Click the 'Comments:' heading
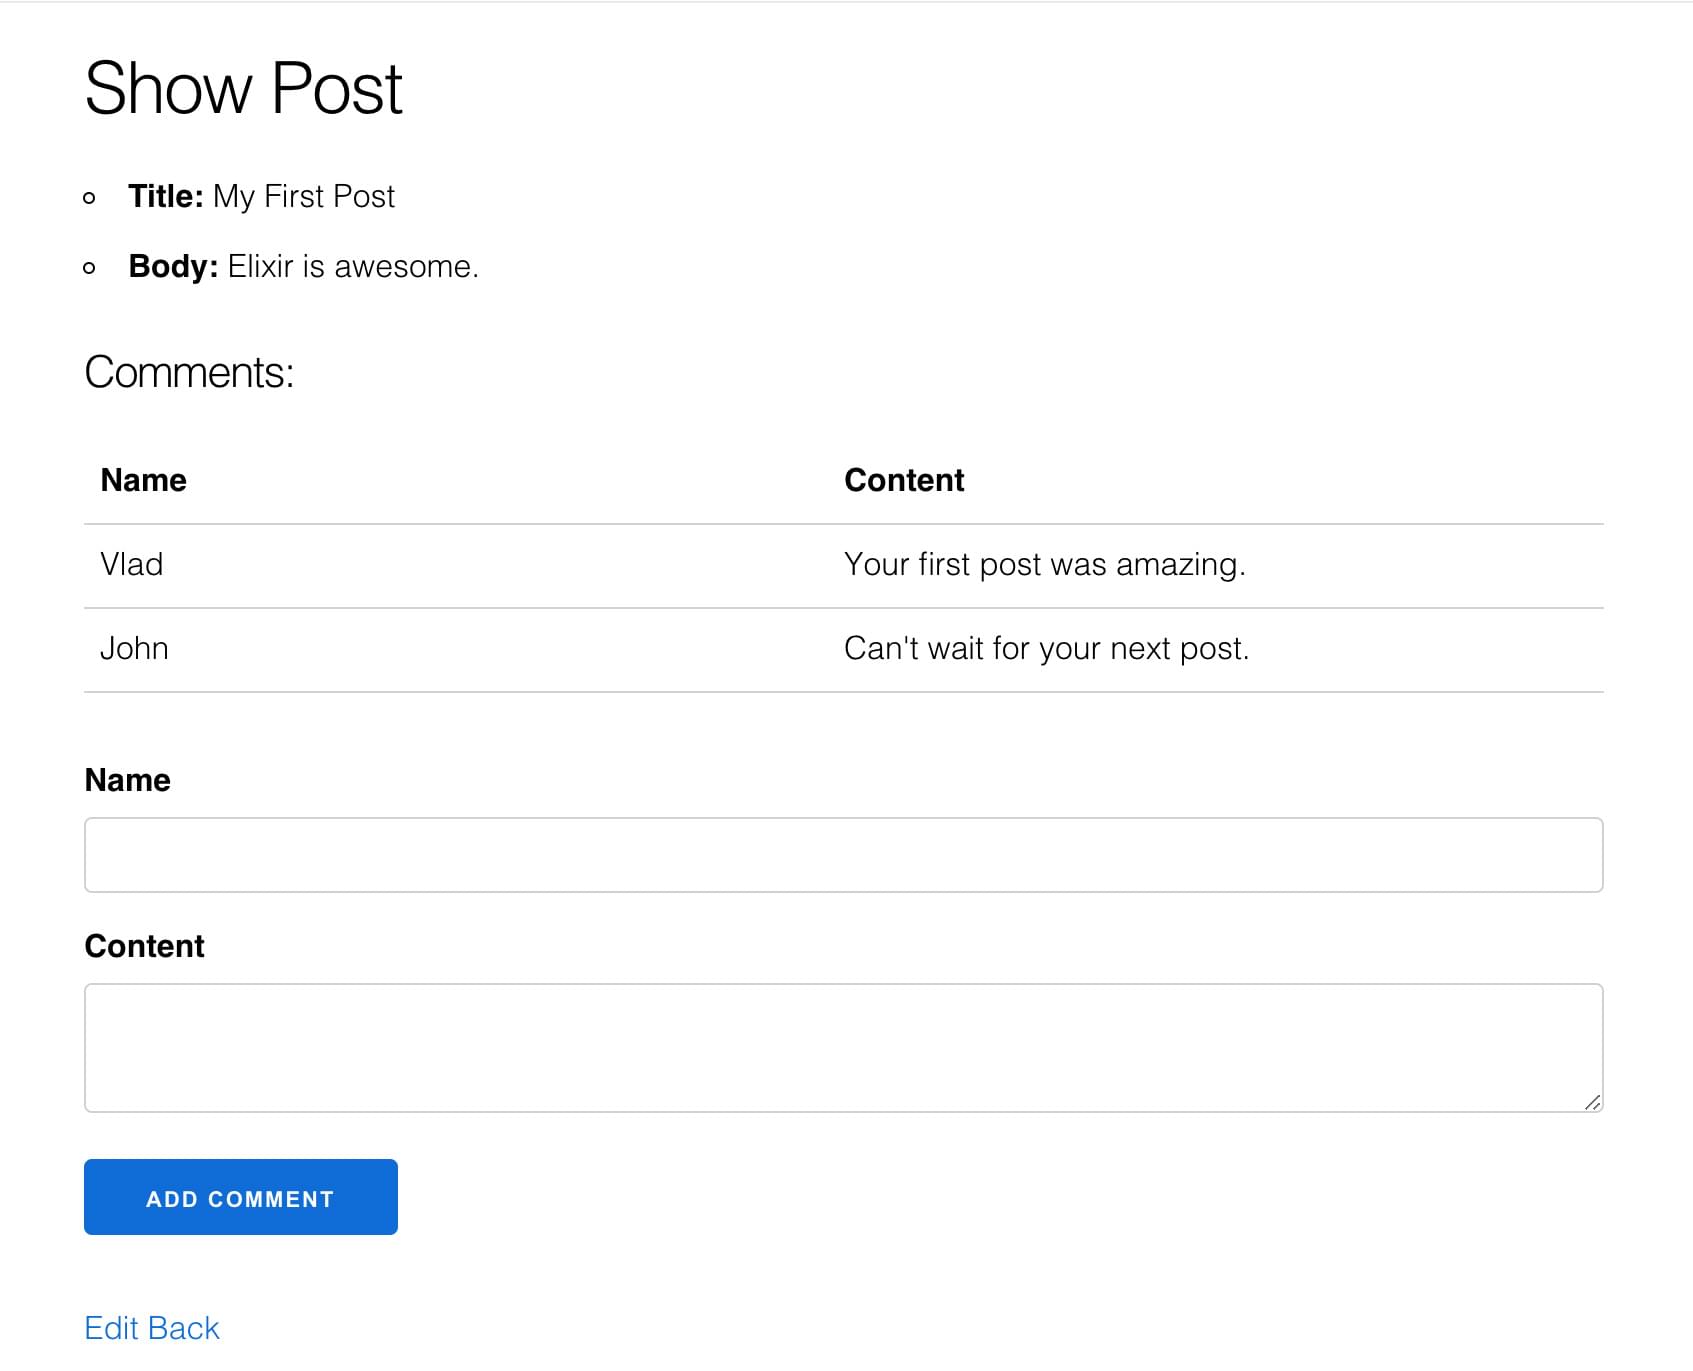Viewport: 1693px width, 1371px height. [x=189, y=372]
